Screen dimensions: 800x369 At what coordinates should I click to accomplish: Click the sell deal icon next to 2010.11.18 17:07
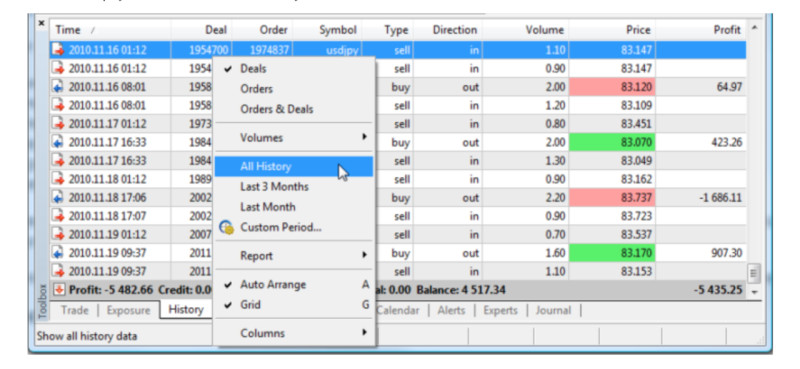[58, 216]
